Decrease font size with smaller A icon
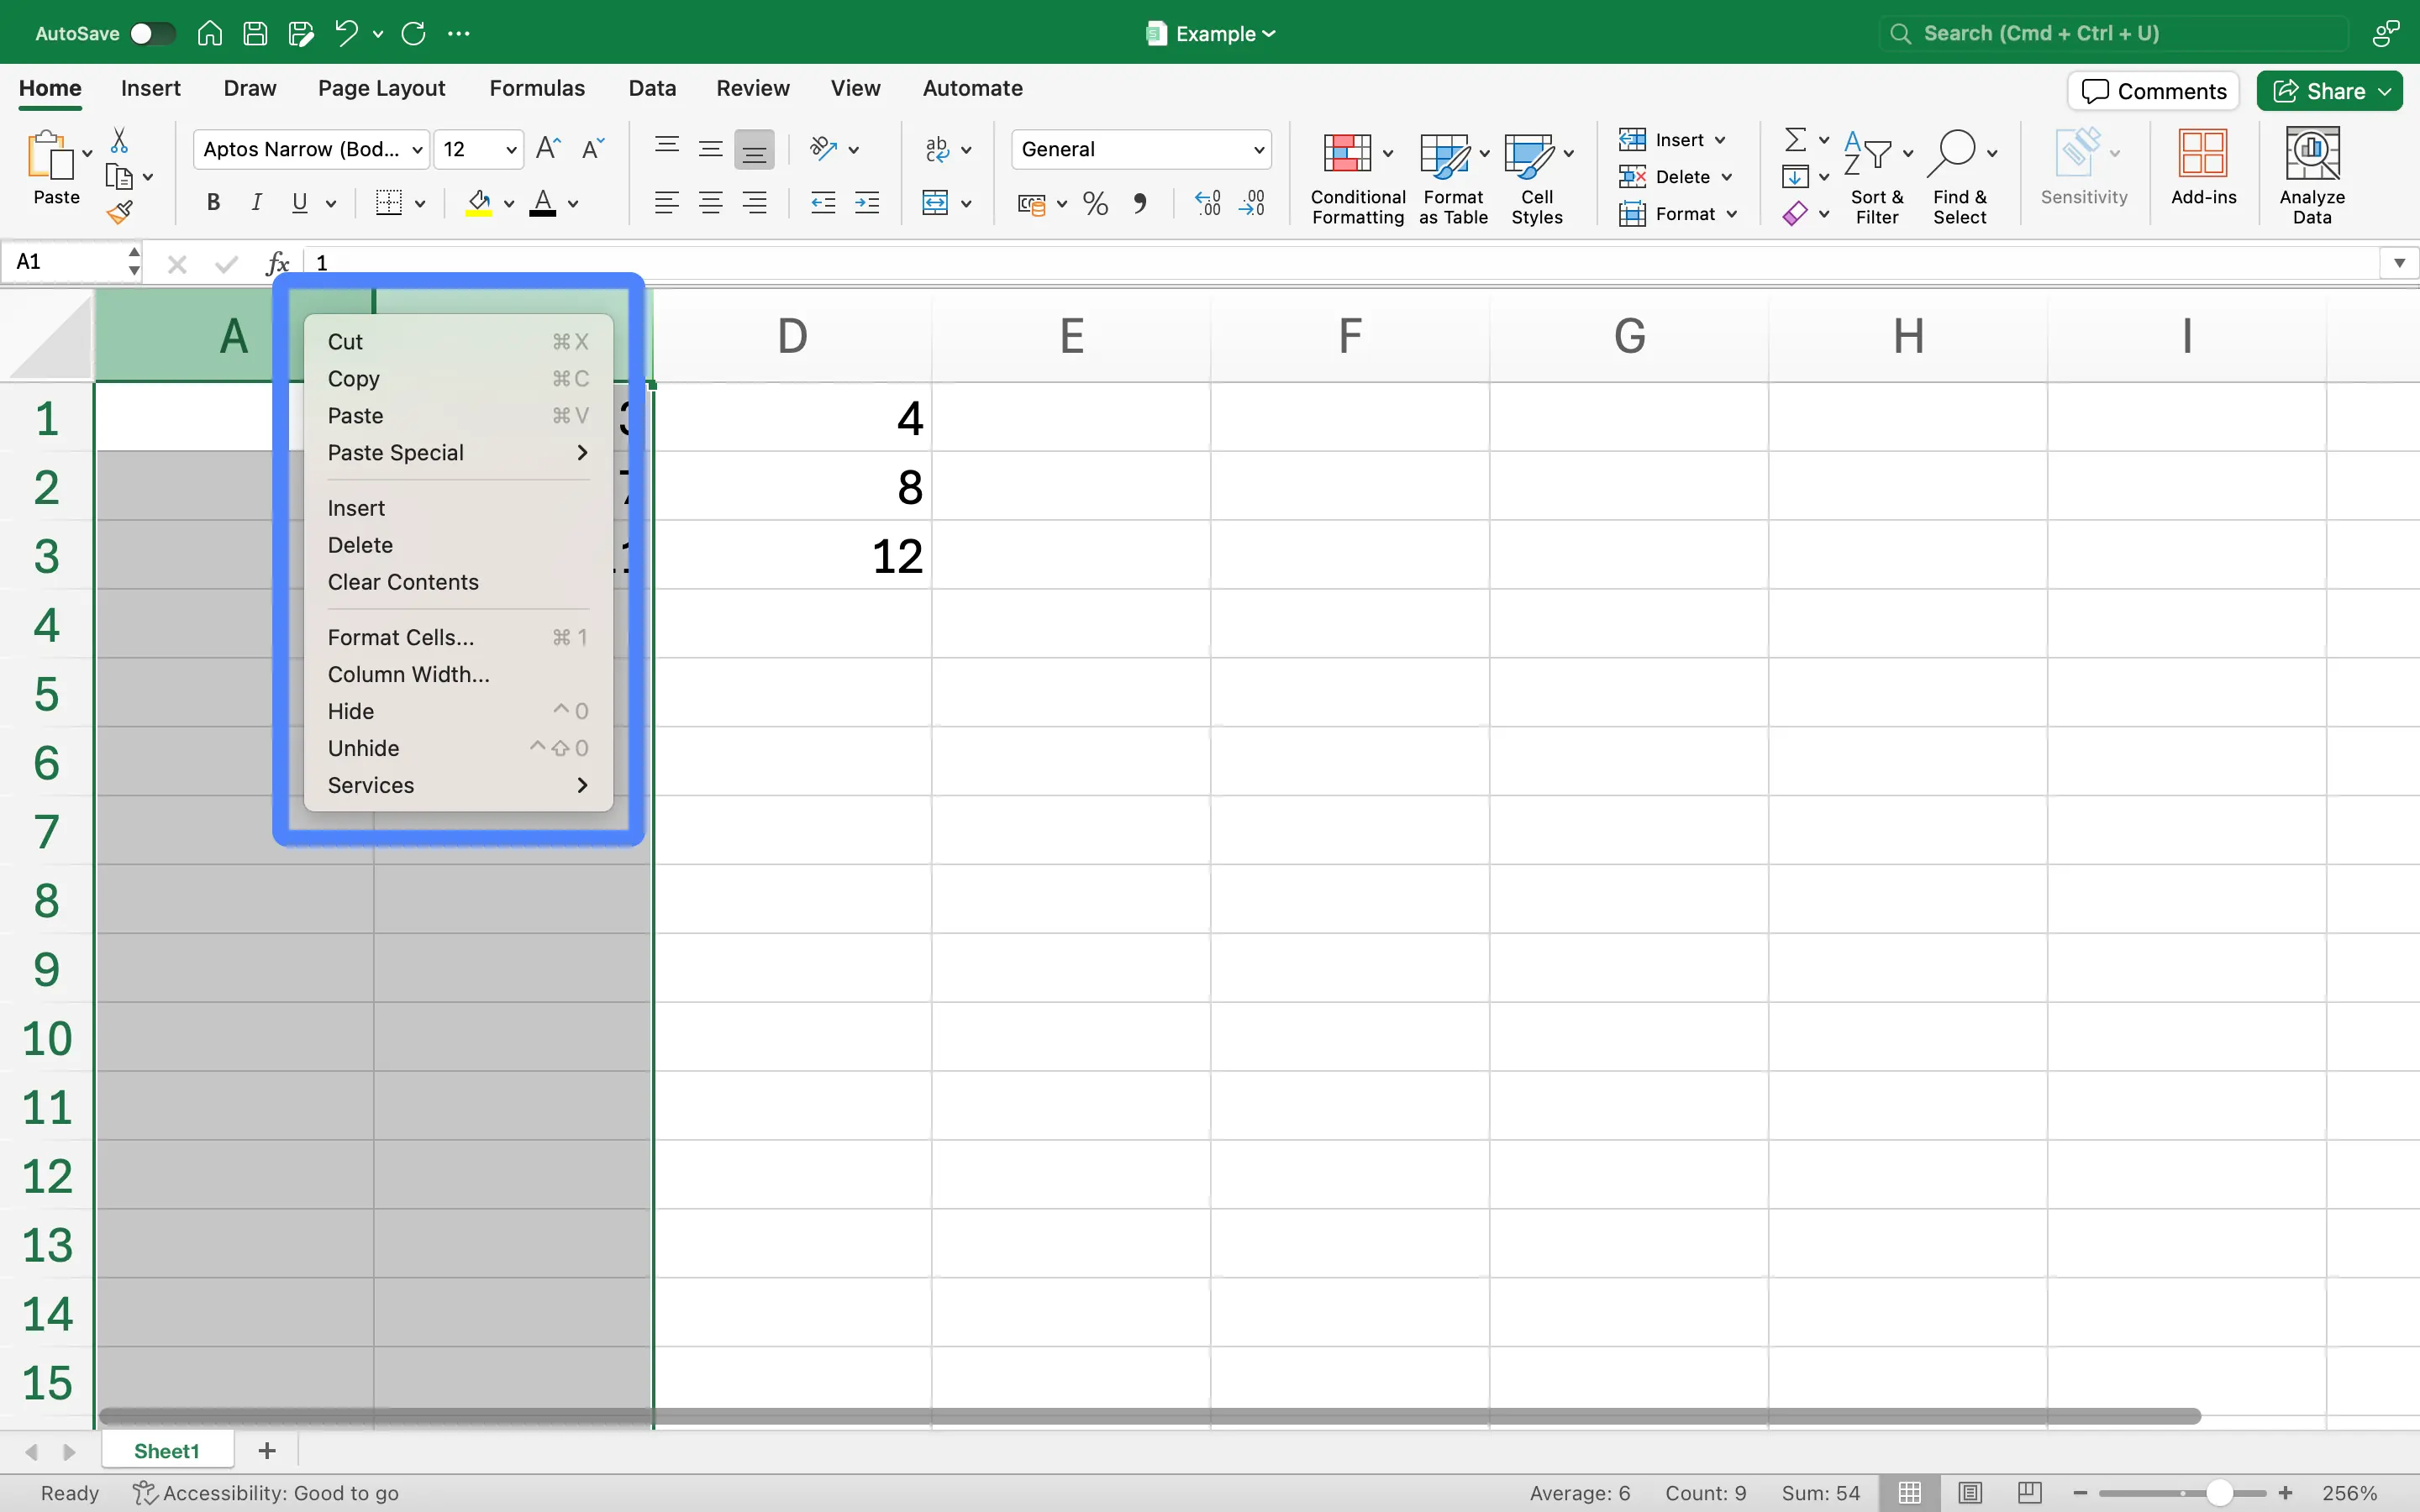The image size is (2420, 1512). click(593, 149)
